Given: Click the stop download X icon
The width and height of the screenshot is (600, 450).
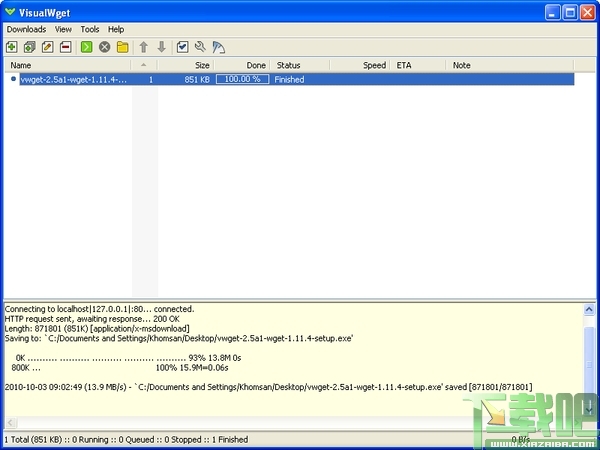Looking at the screenshot, I should click(x=104, y=47).
